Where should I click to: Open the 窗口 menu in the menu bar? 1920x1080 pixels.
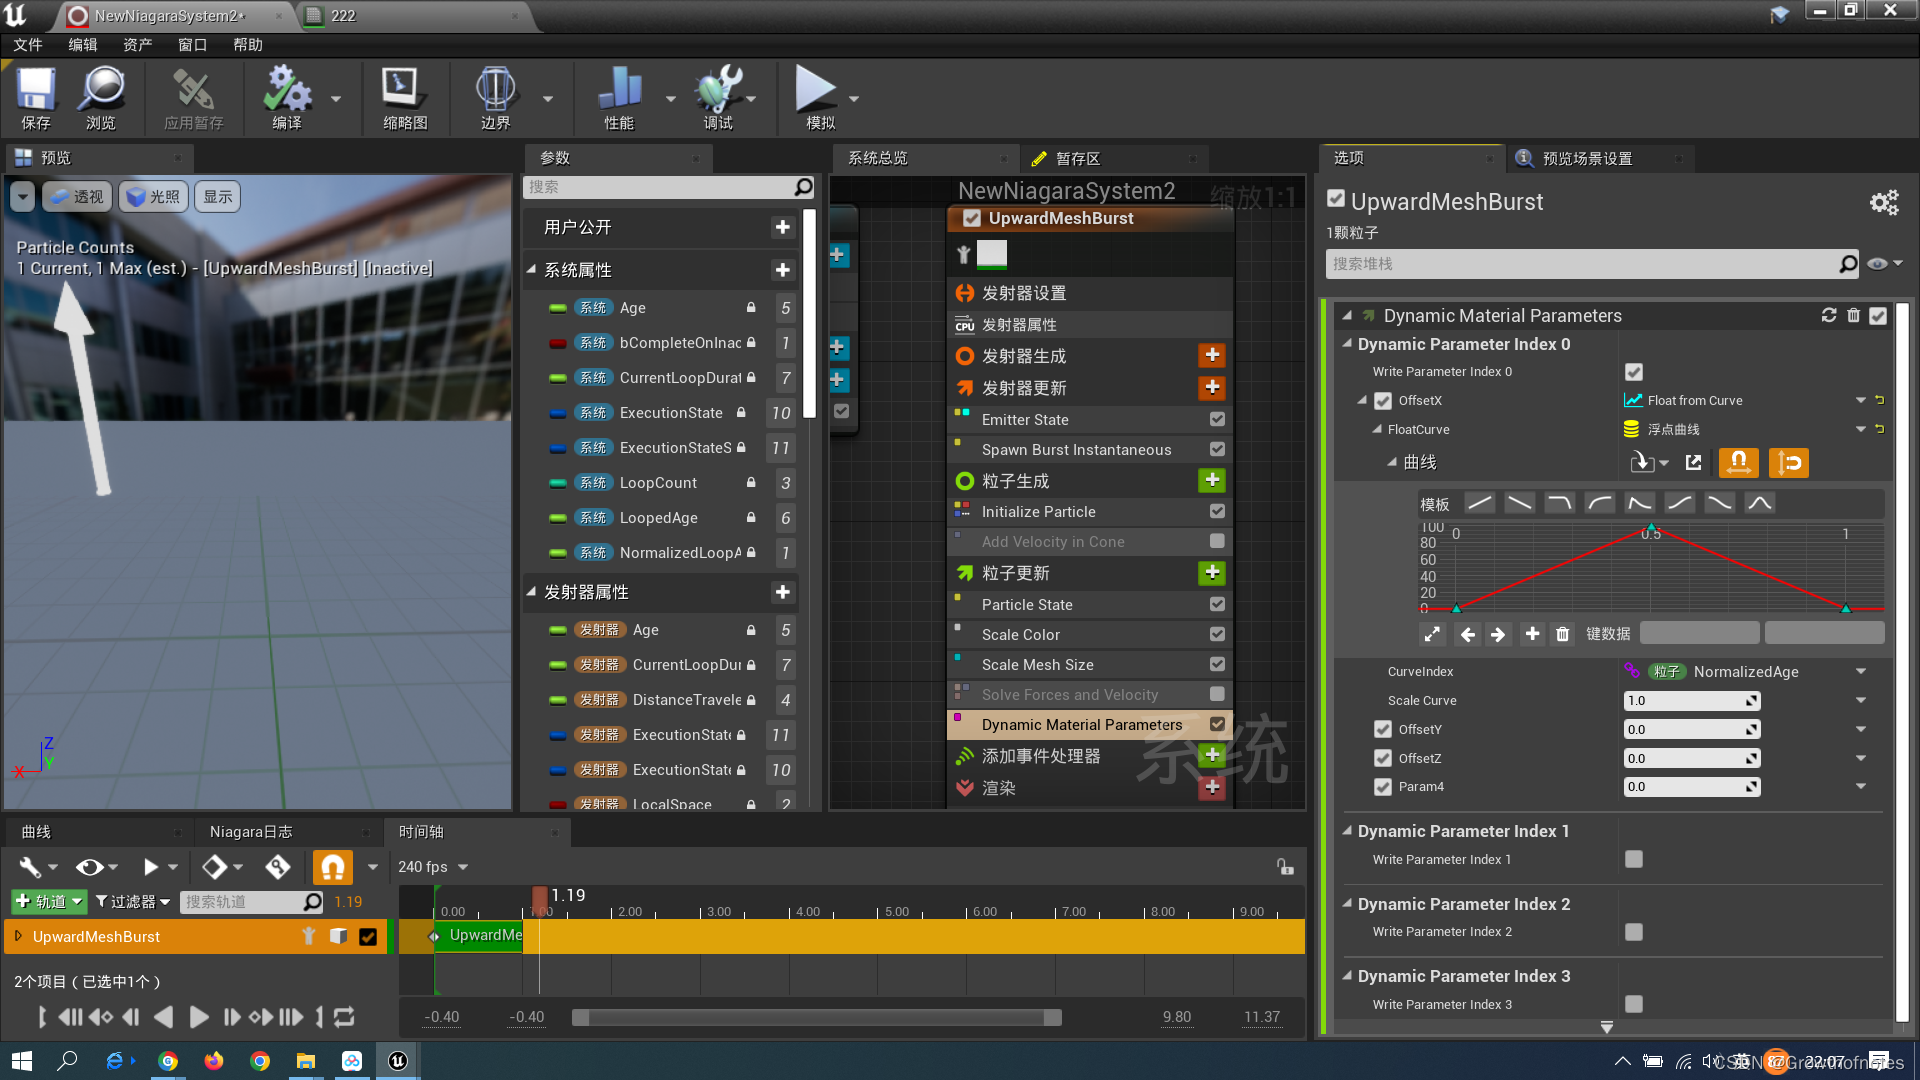point(192,44)
